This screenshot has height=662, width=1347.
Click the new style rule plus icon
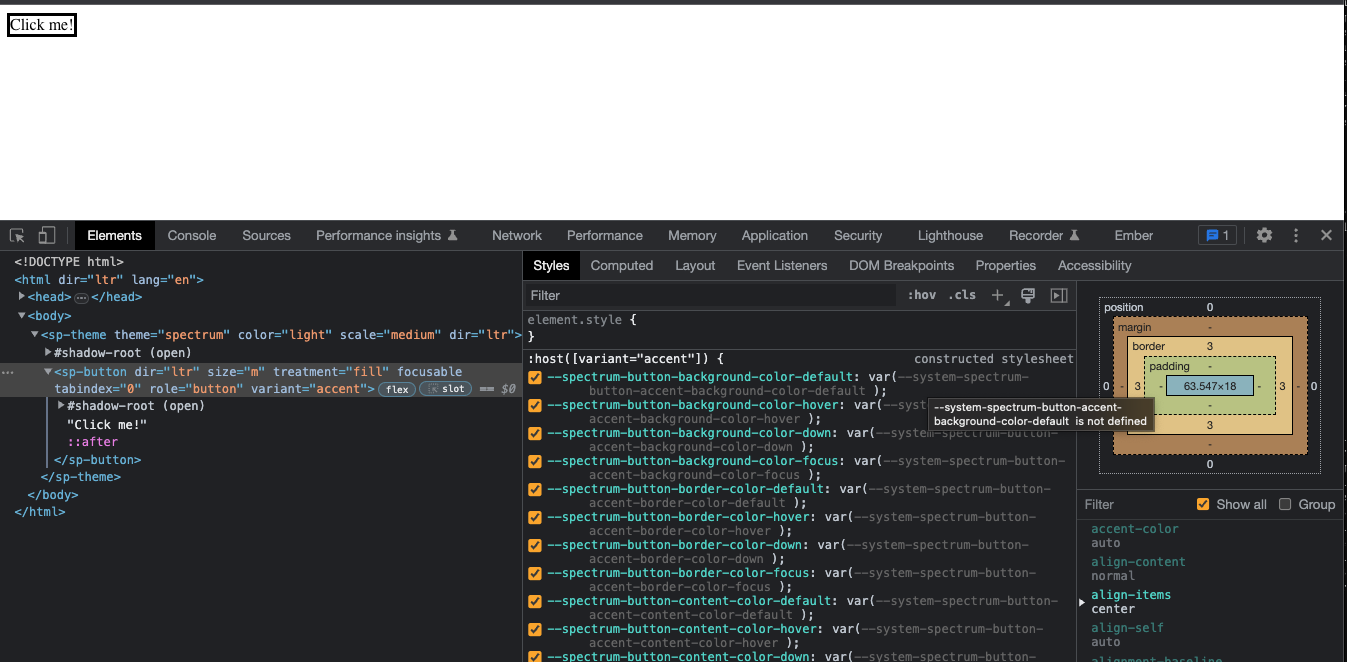[x=998, y=295]
